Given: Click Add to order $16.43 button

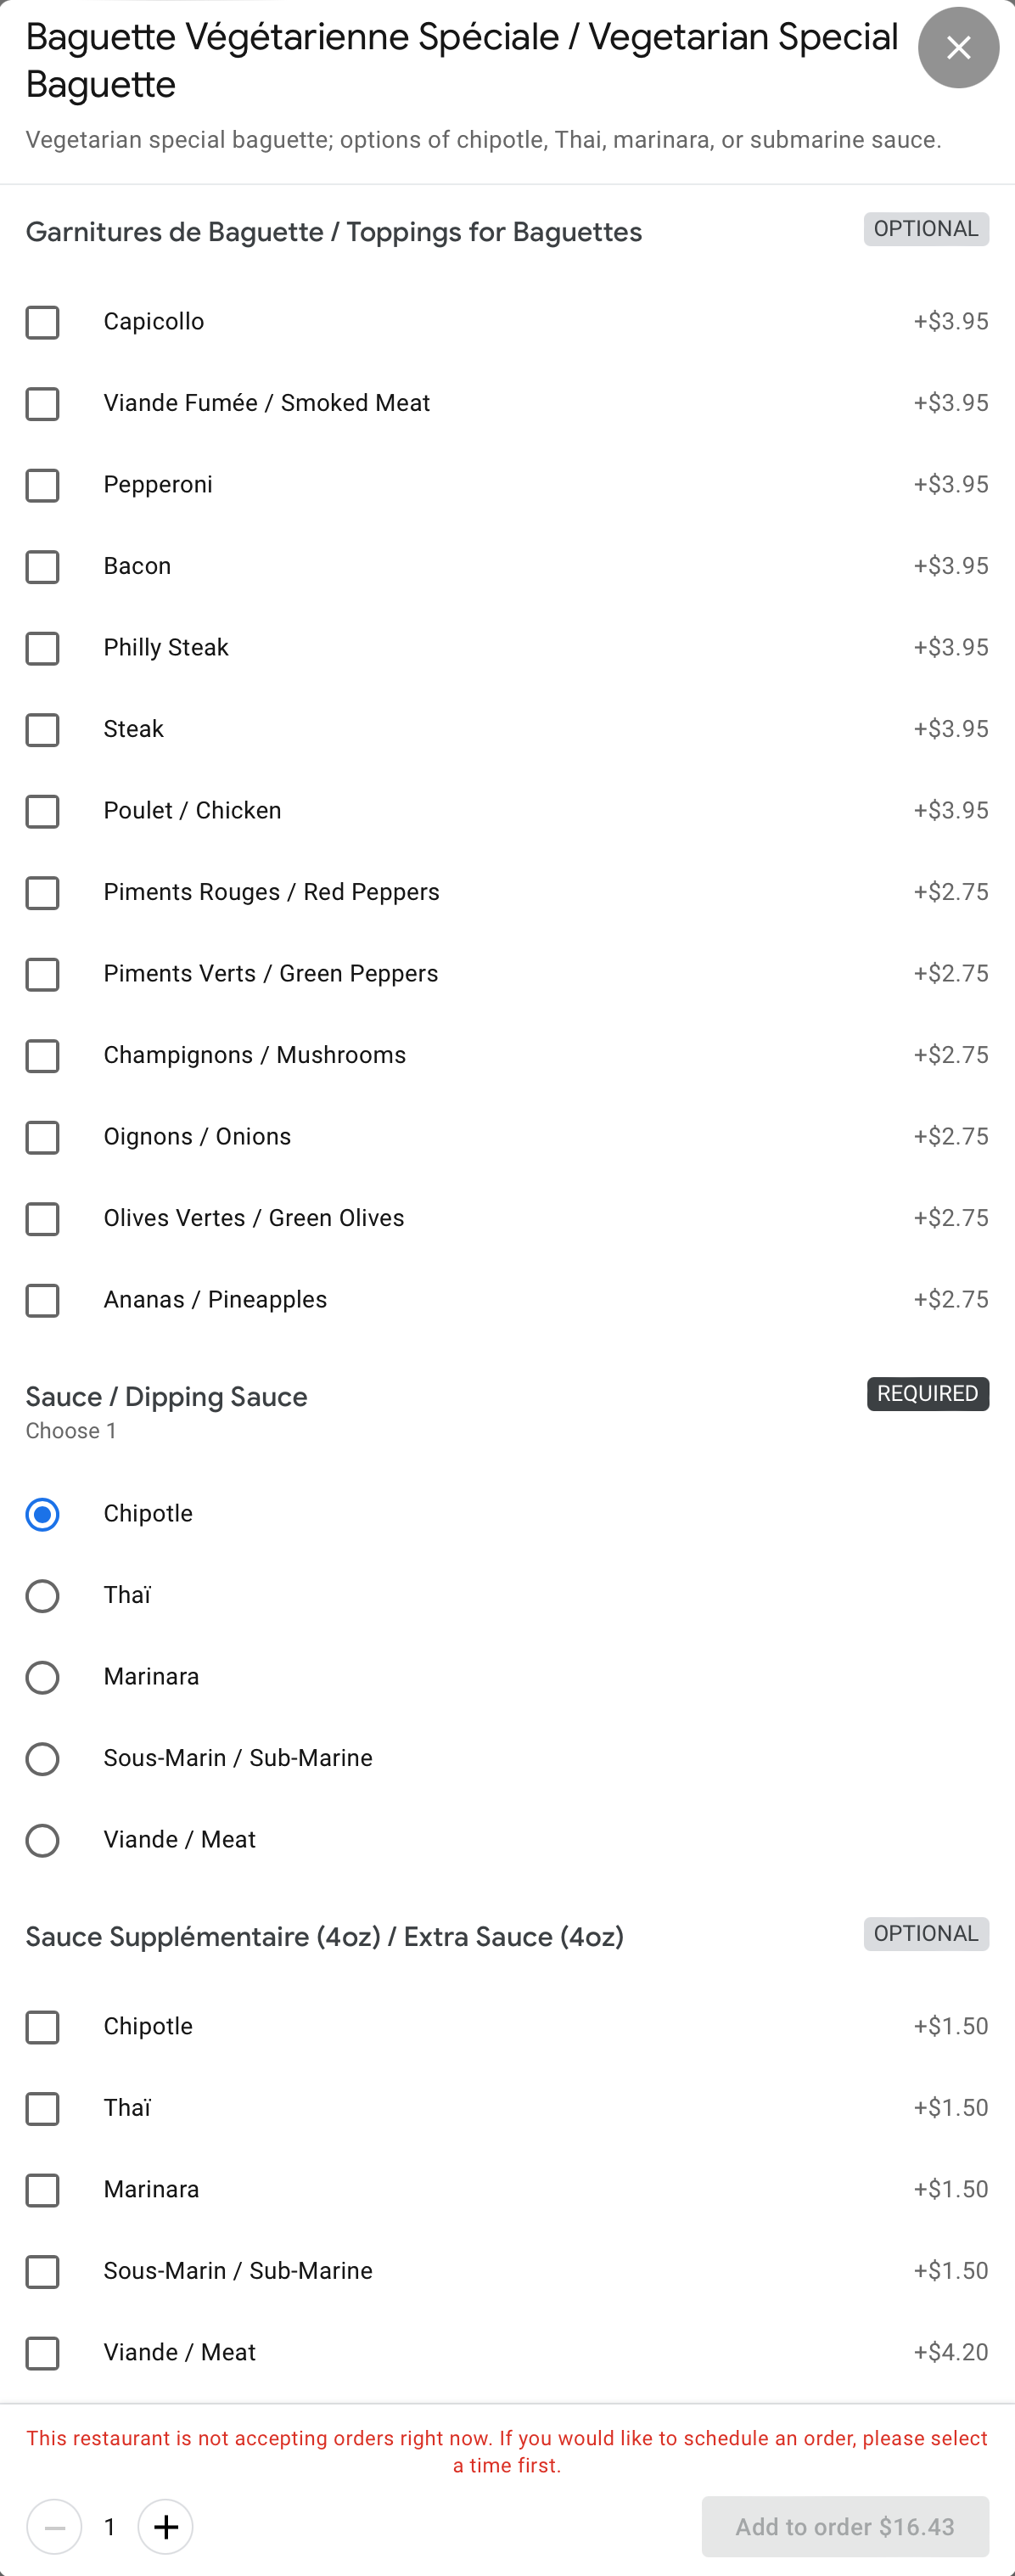Looking at the screenshot, I should [x=845, y=2526].
